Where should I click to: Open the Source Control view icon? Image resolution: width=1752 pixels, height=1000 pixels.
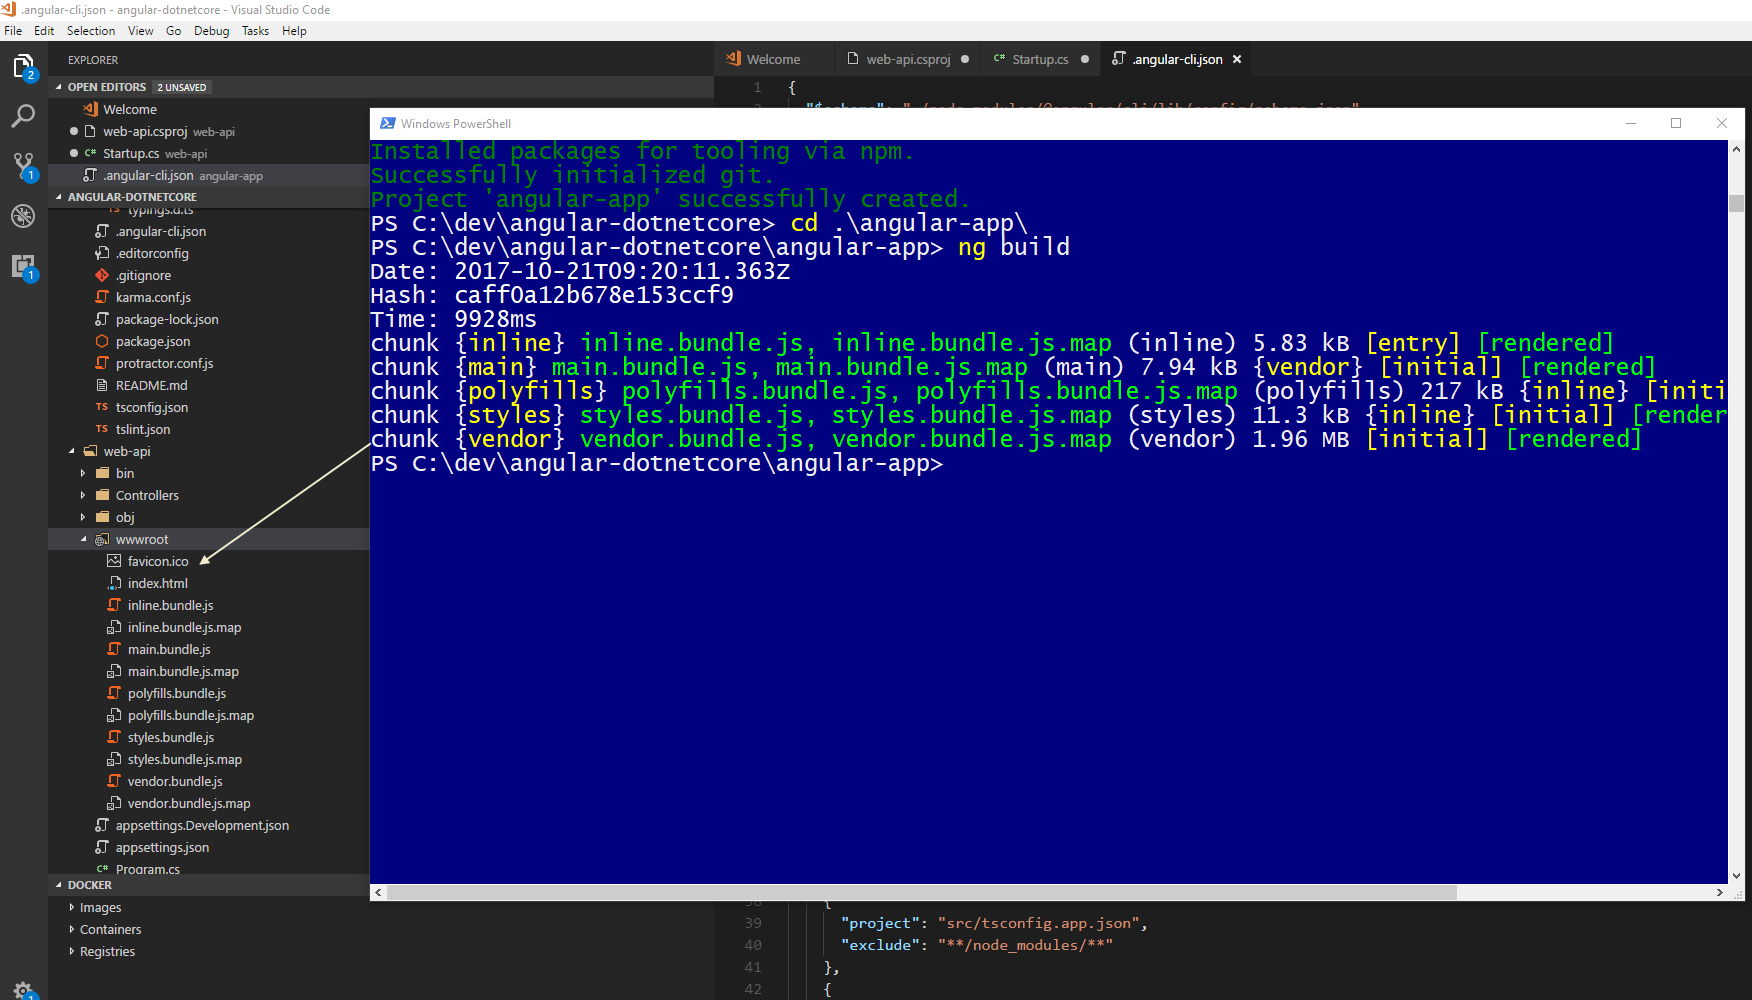click(x=23, y=166)
